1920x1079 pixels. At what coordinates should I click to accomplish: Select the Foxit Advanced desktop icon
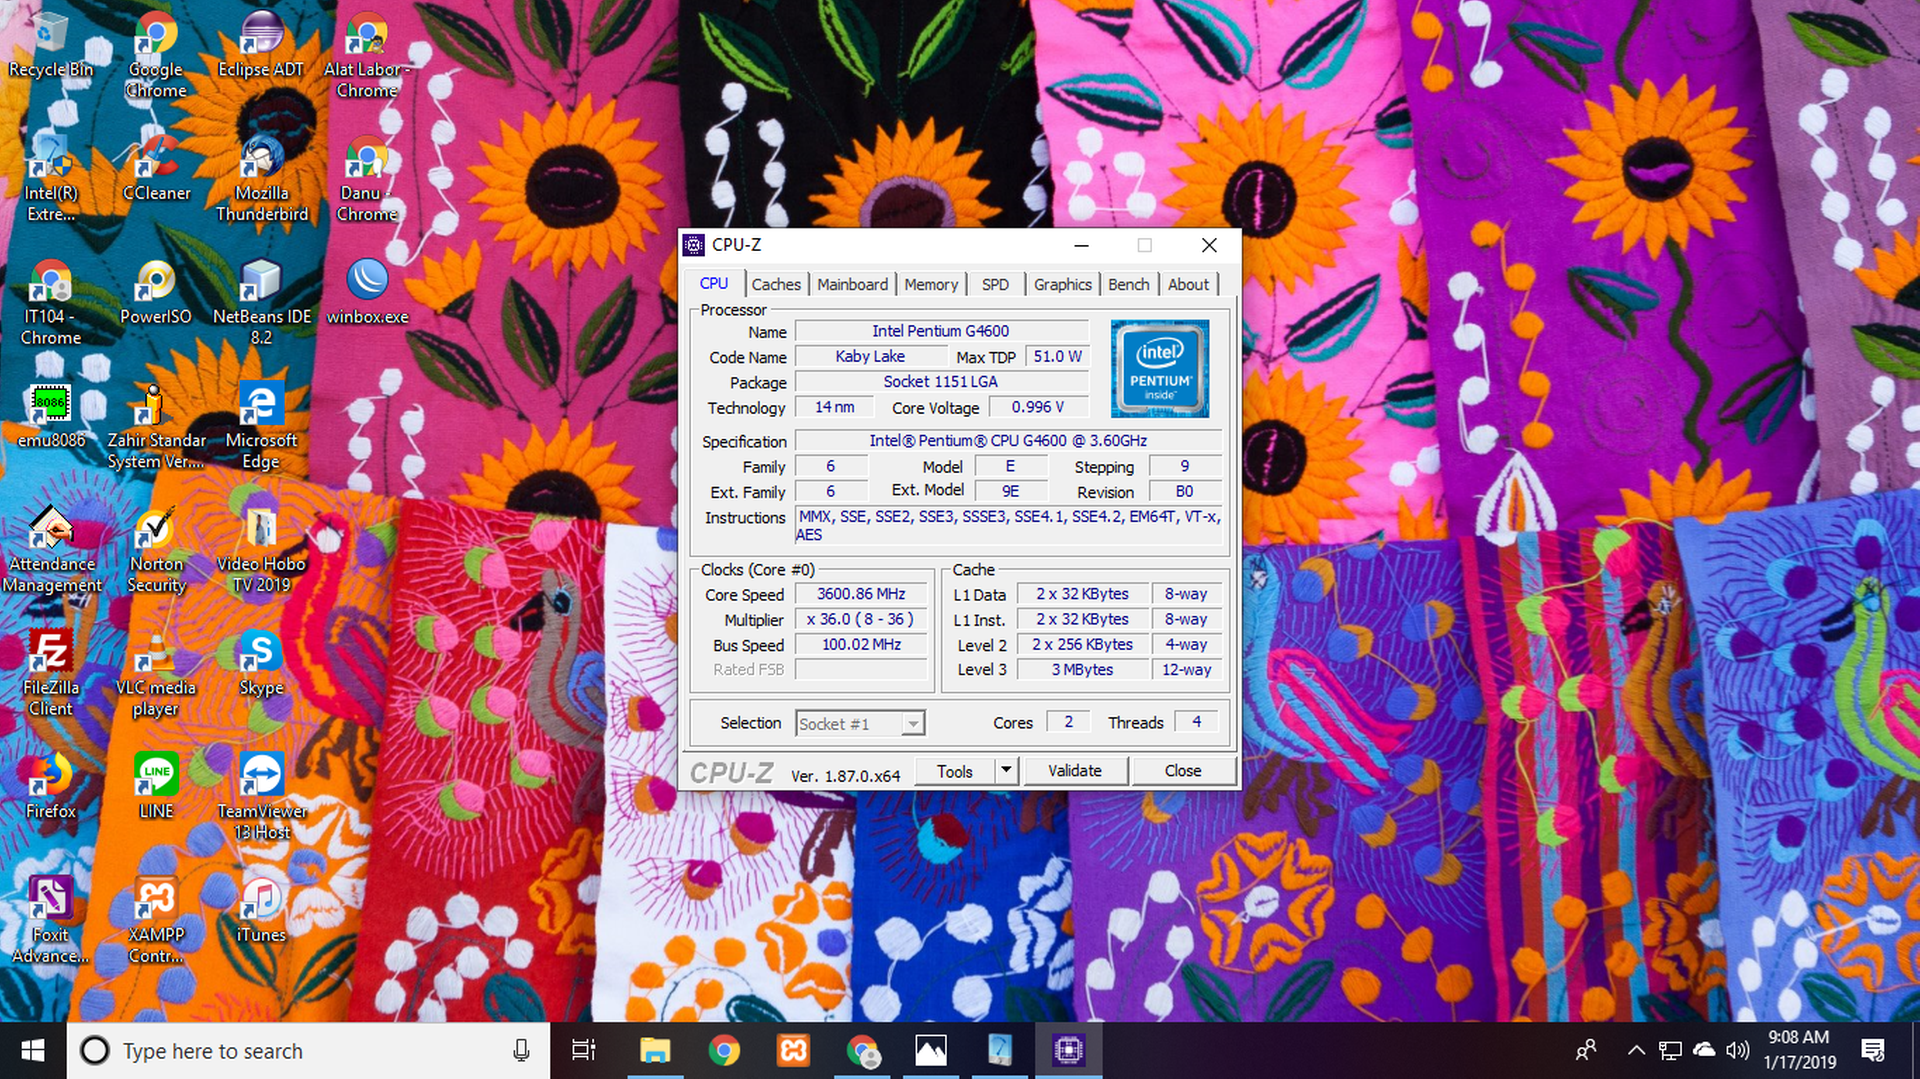point(50,921)
